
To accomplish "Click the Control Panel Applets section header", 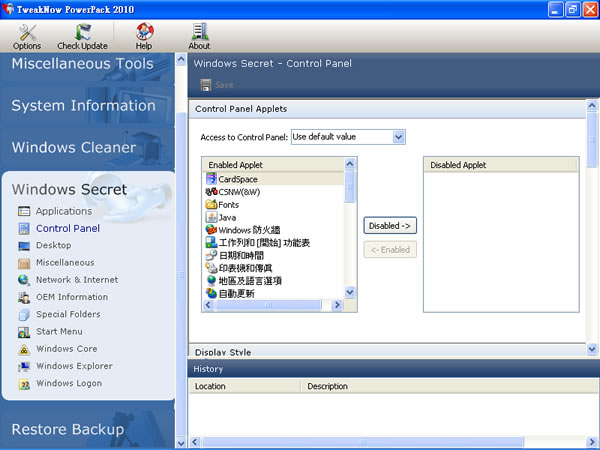I will (387, 109).
